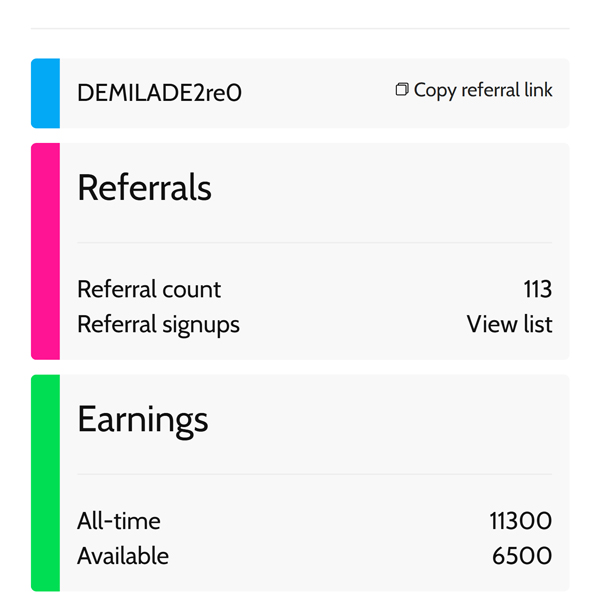The width and height of the screenshot is (600, 600).
Task: Click the divider line under Earnings heading
Action: click(x=314, y=474)
